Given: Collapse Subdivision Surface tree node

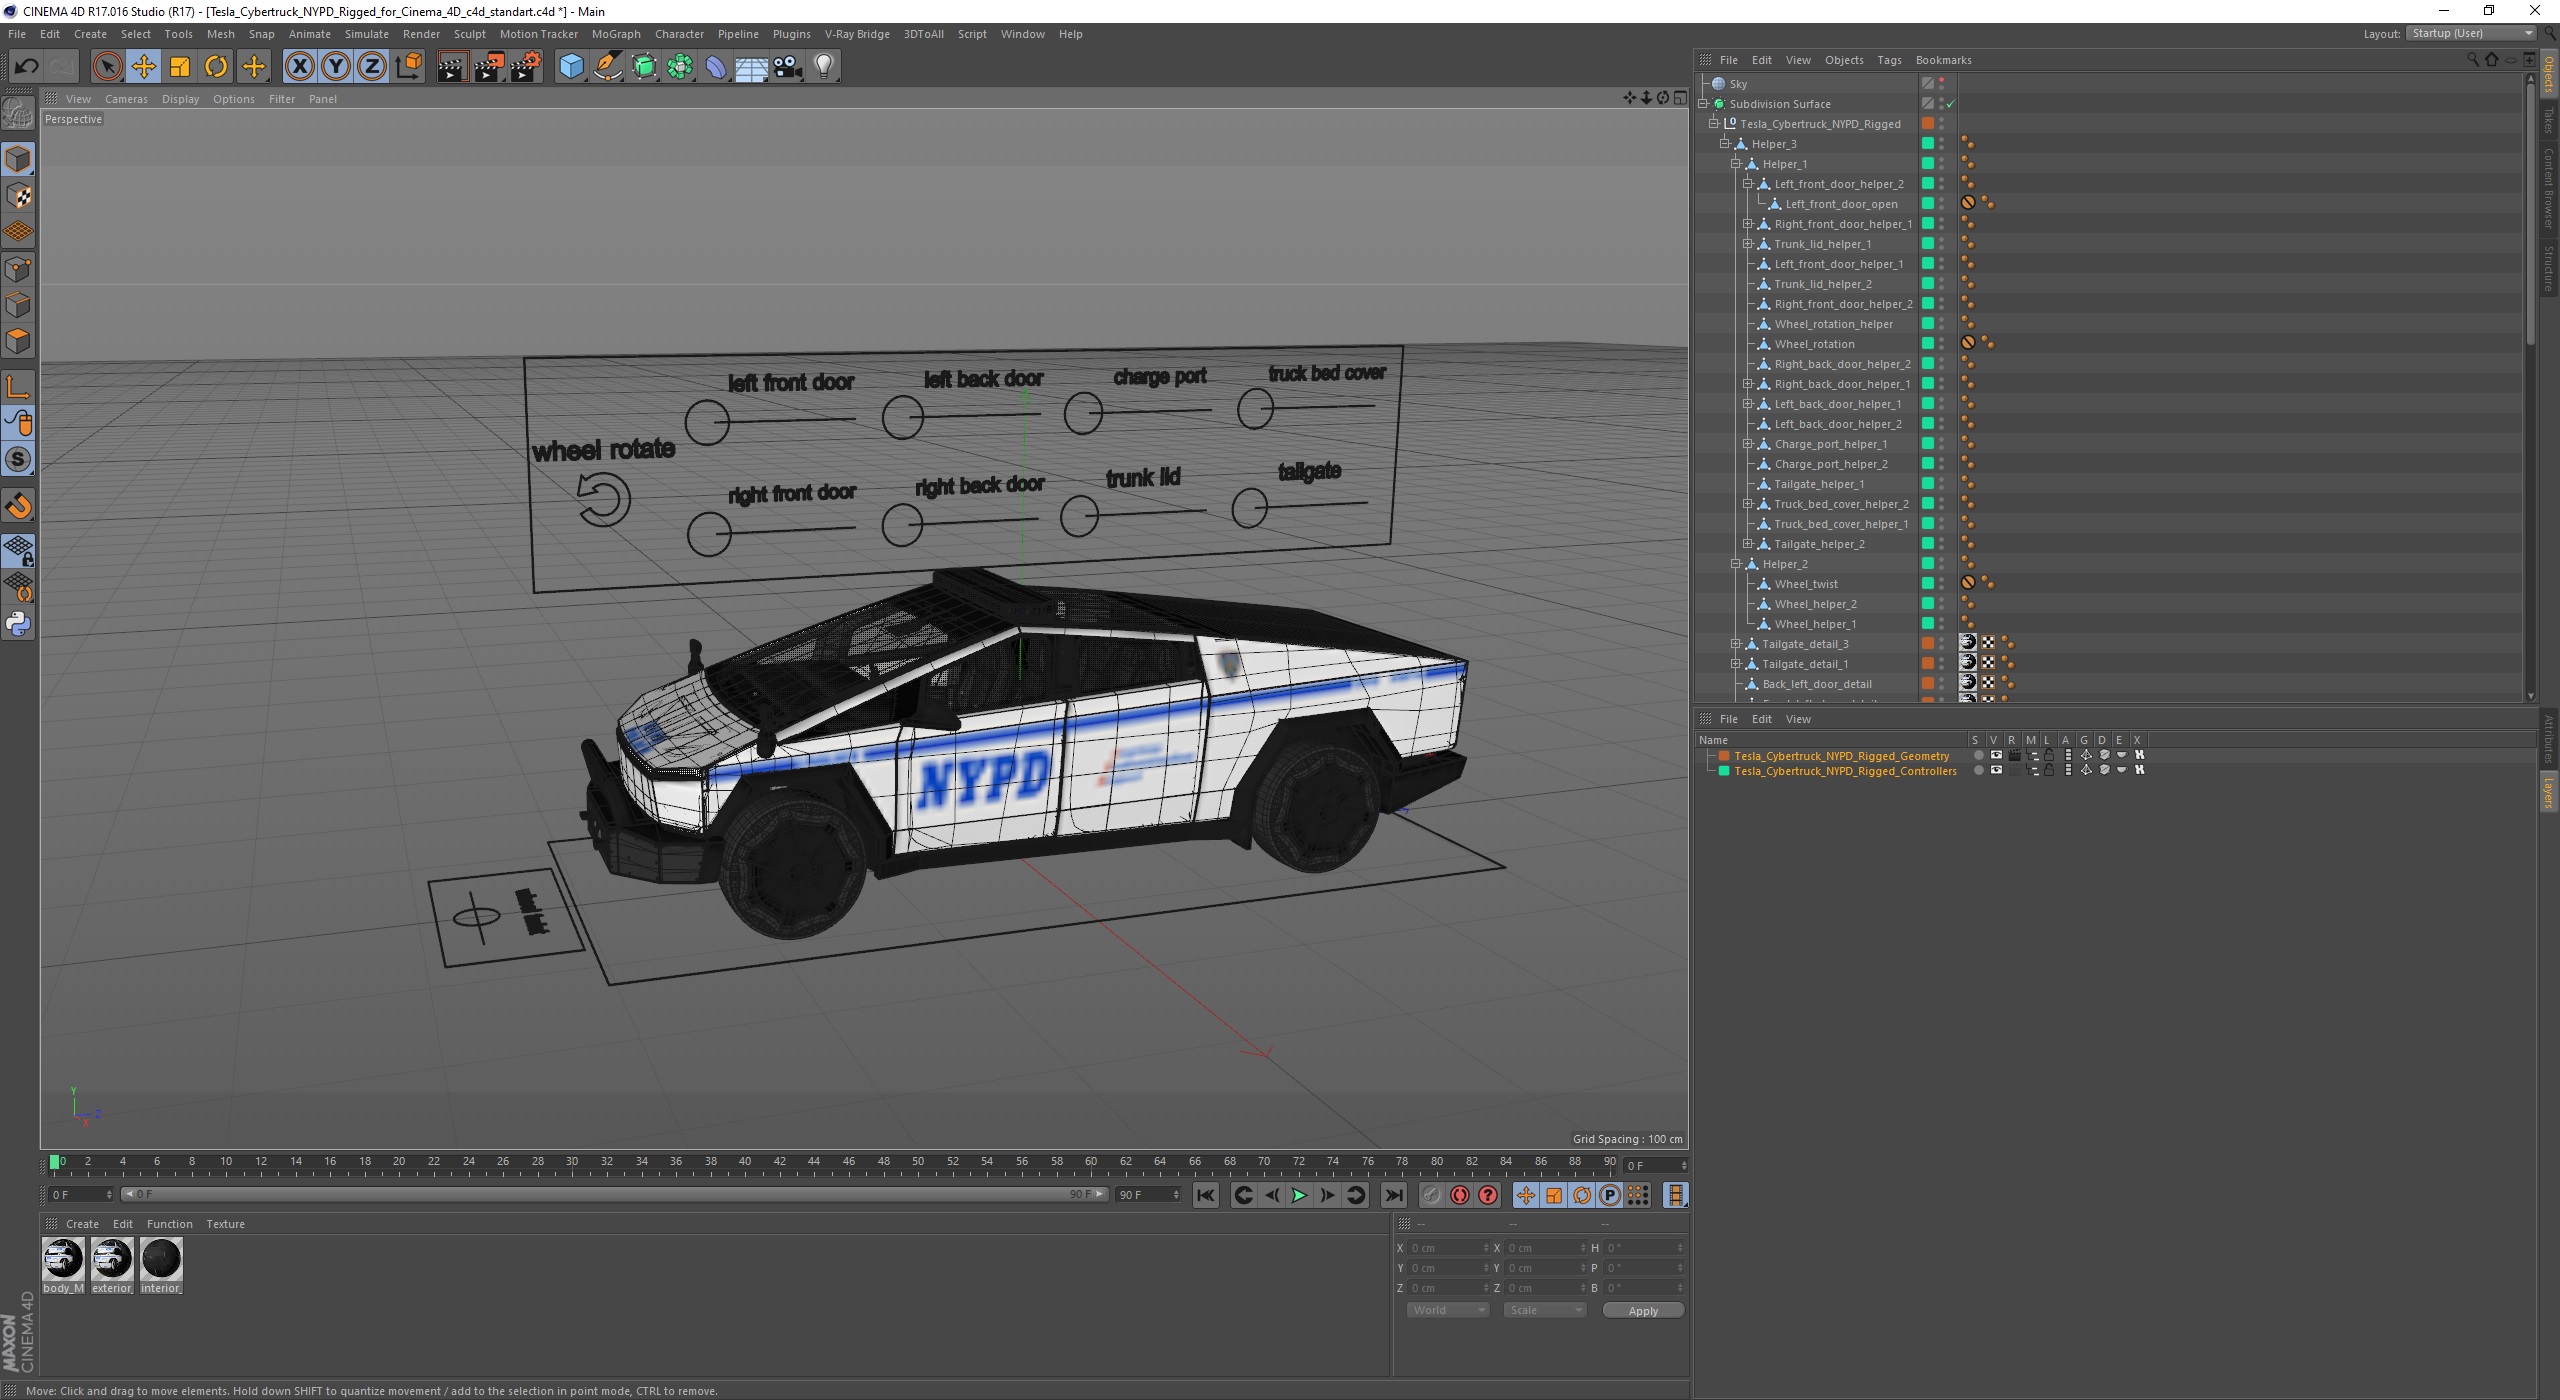Looking at the screenshot, I should [1703, 103].
